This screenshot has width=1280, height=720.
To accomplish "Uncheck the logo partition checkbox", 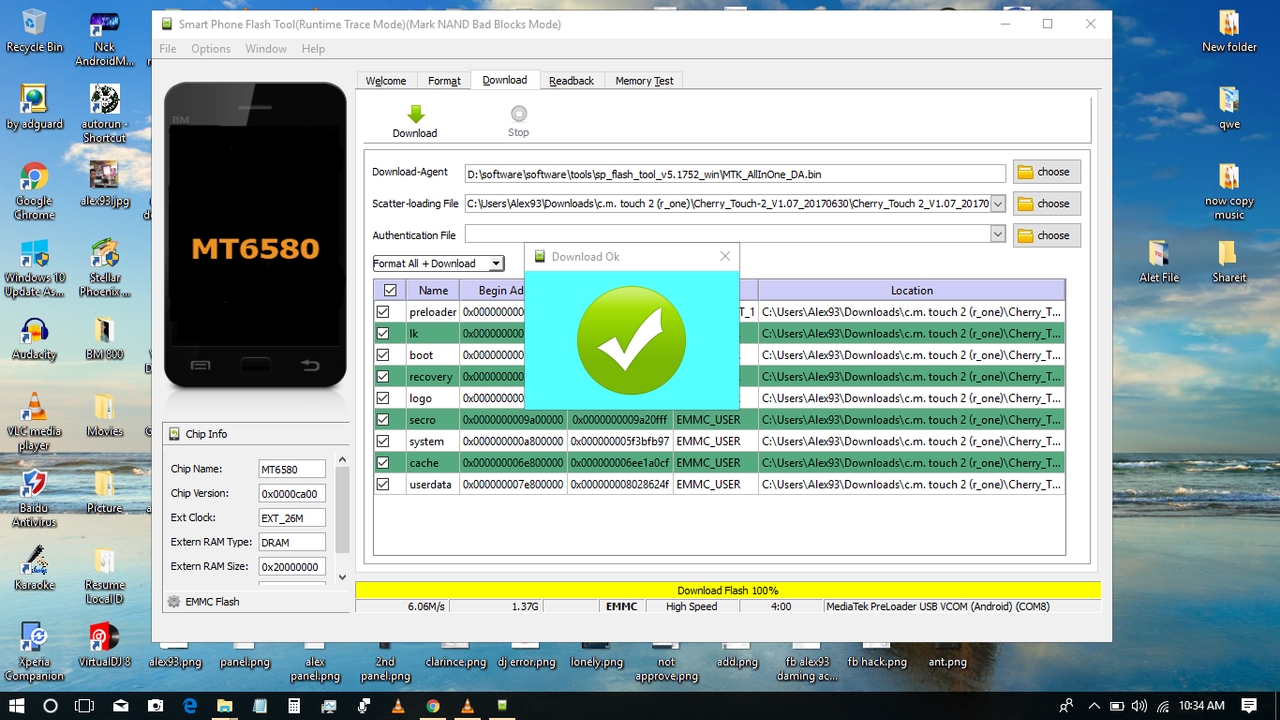I will click(383, 398).
